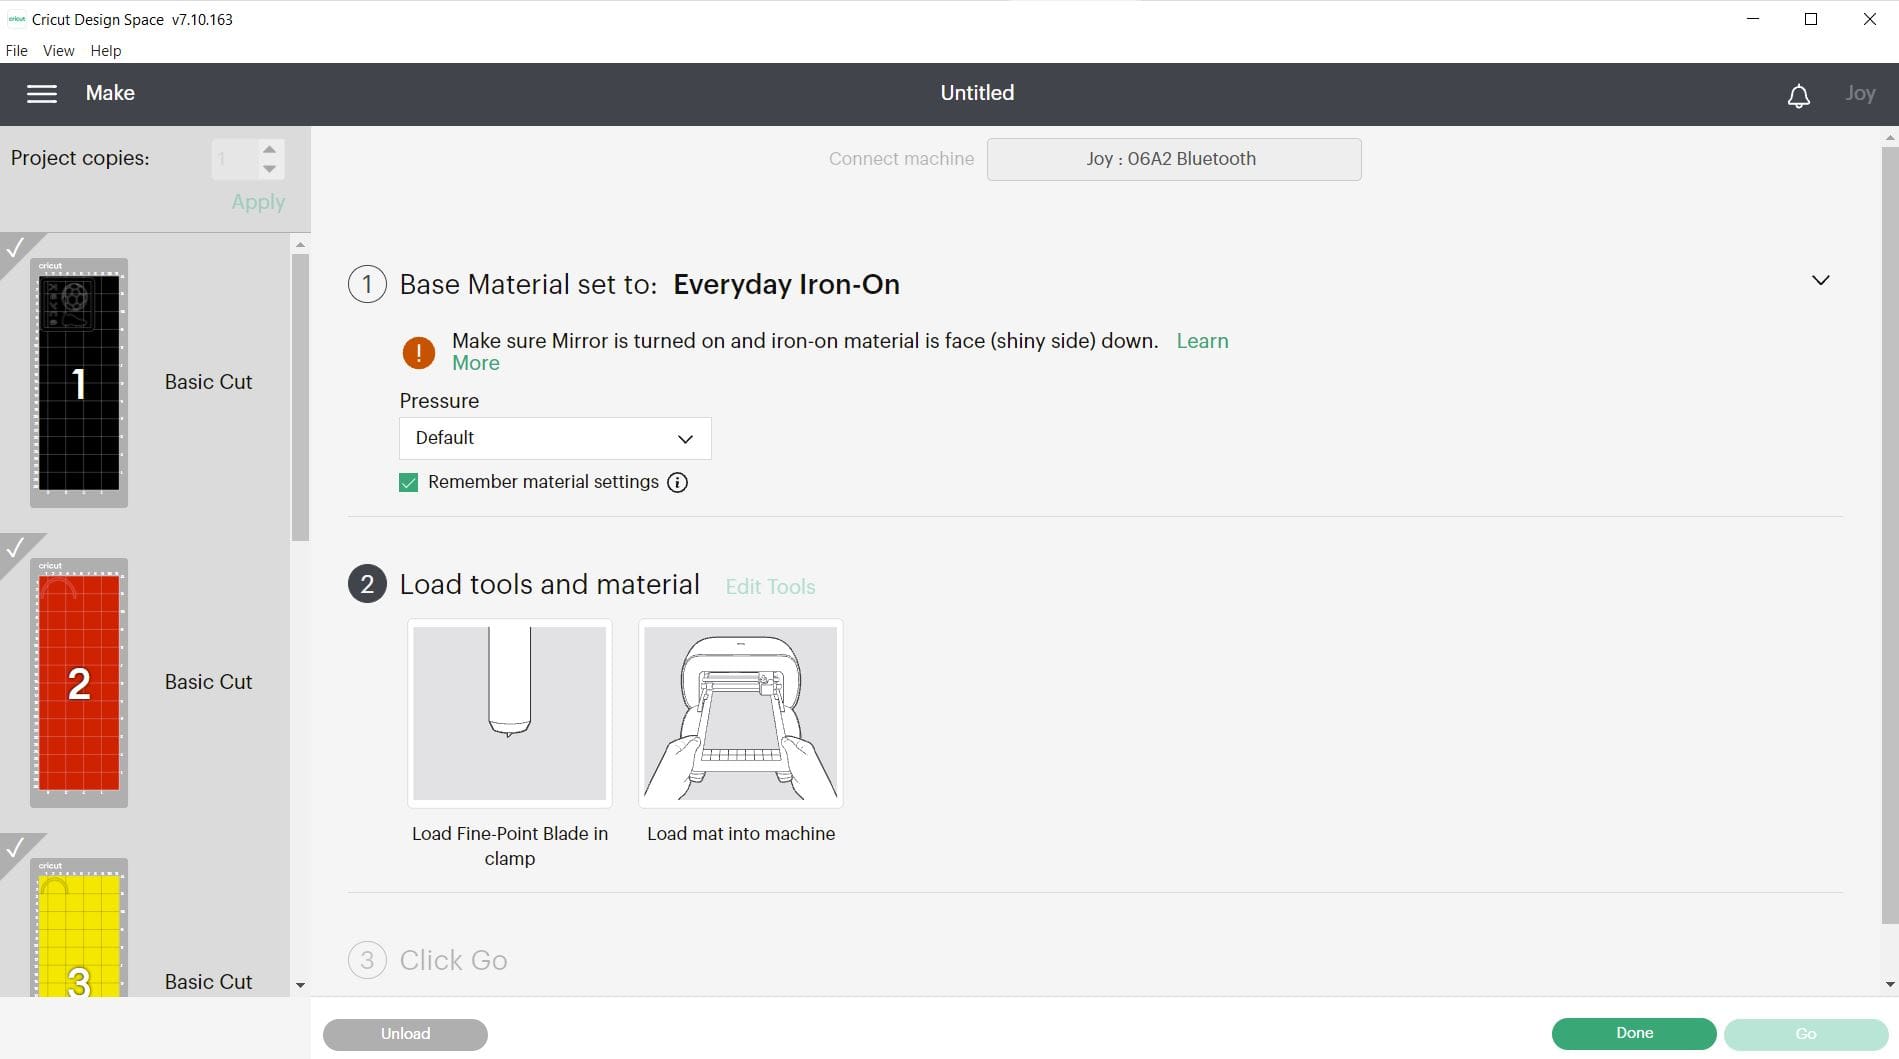Click the mat list vertical scrollbar
1899x1059 pixels.
tap(300, 398)
